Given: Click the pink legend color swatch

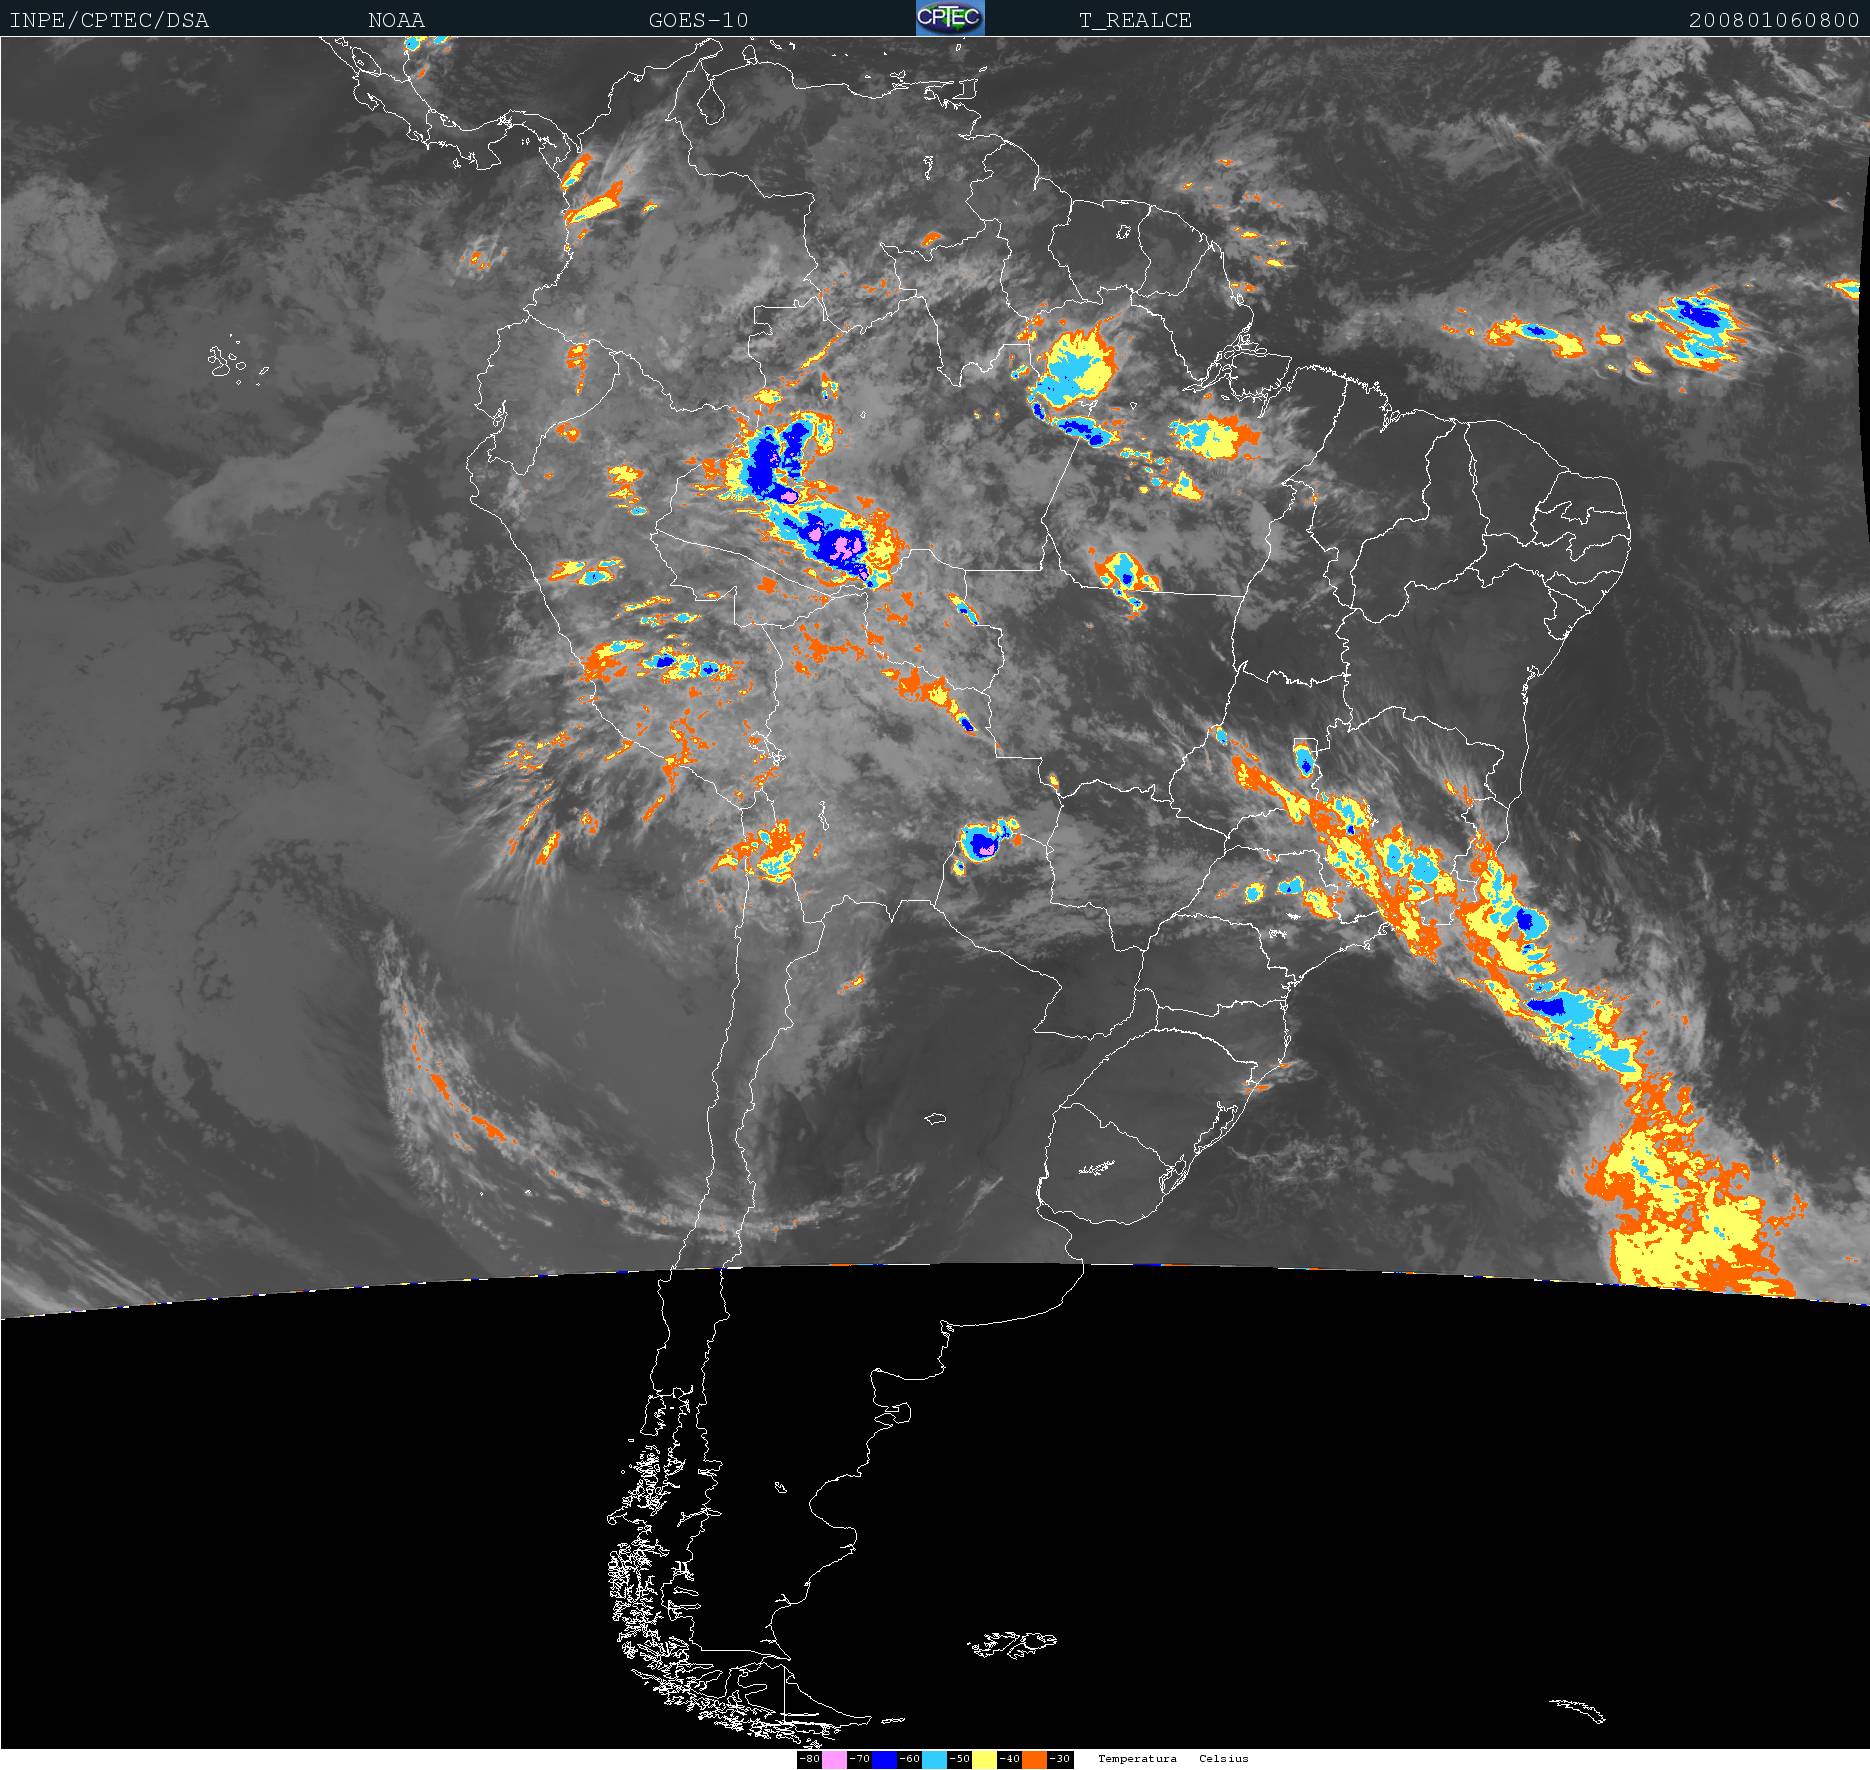Looking at the screenshot, I should point(834,1759).
